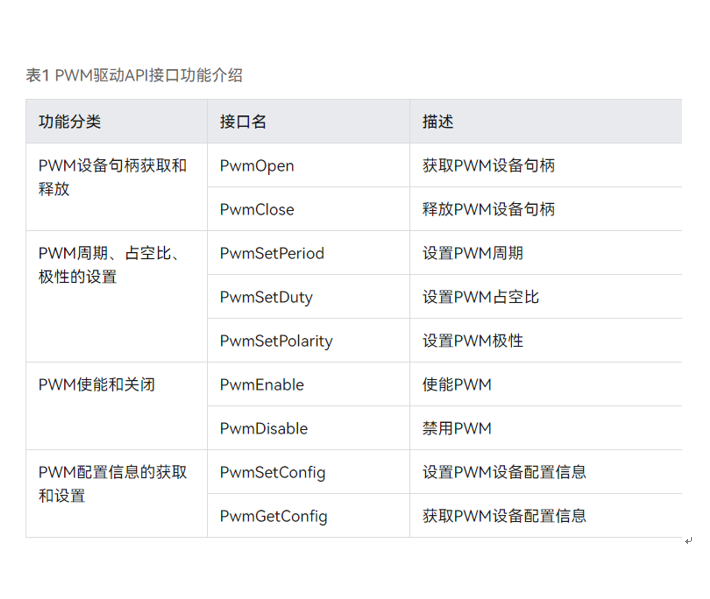The width and height of the screenshot is (710, 599).
Task: Click the PwmDisable interface cell
Action: 264,429
